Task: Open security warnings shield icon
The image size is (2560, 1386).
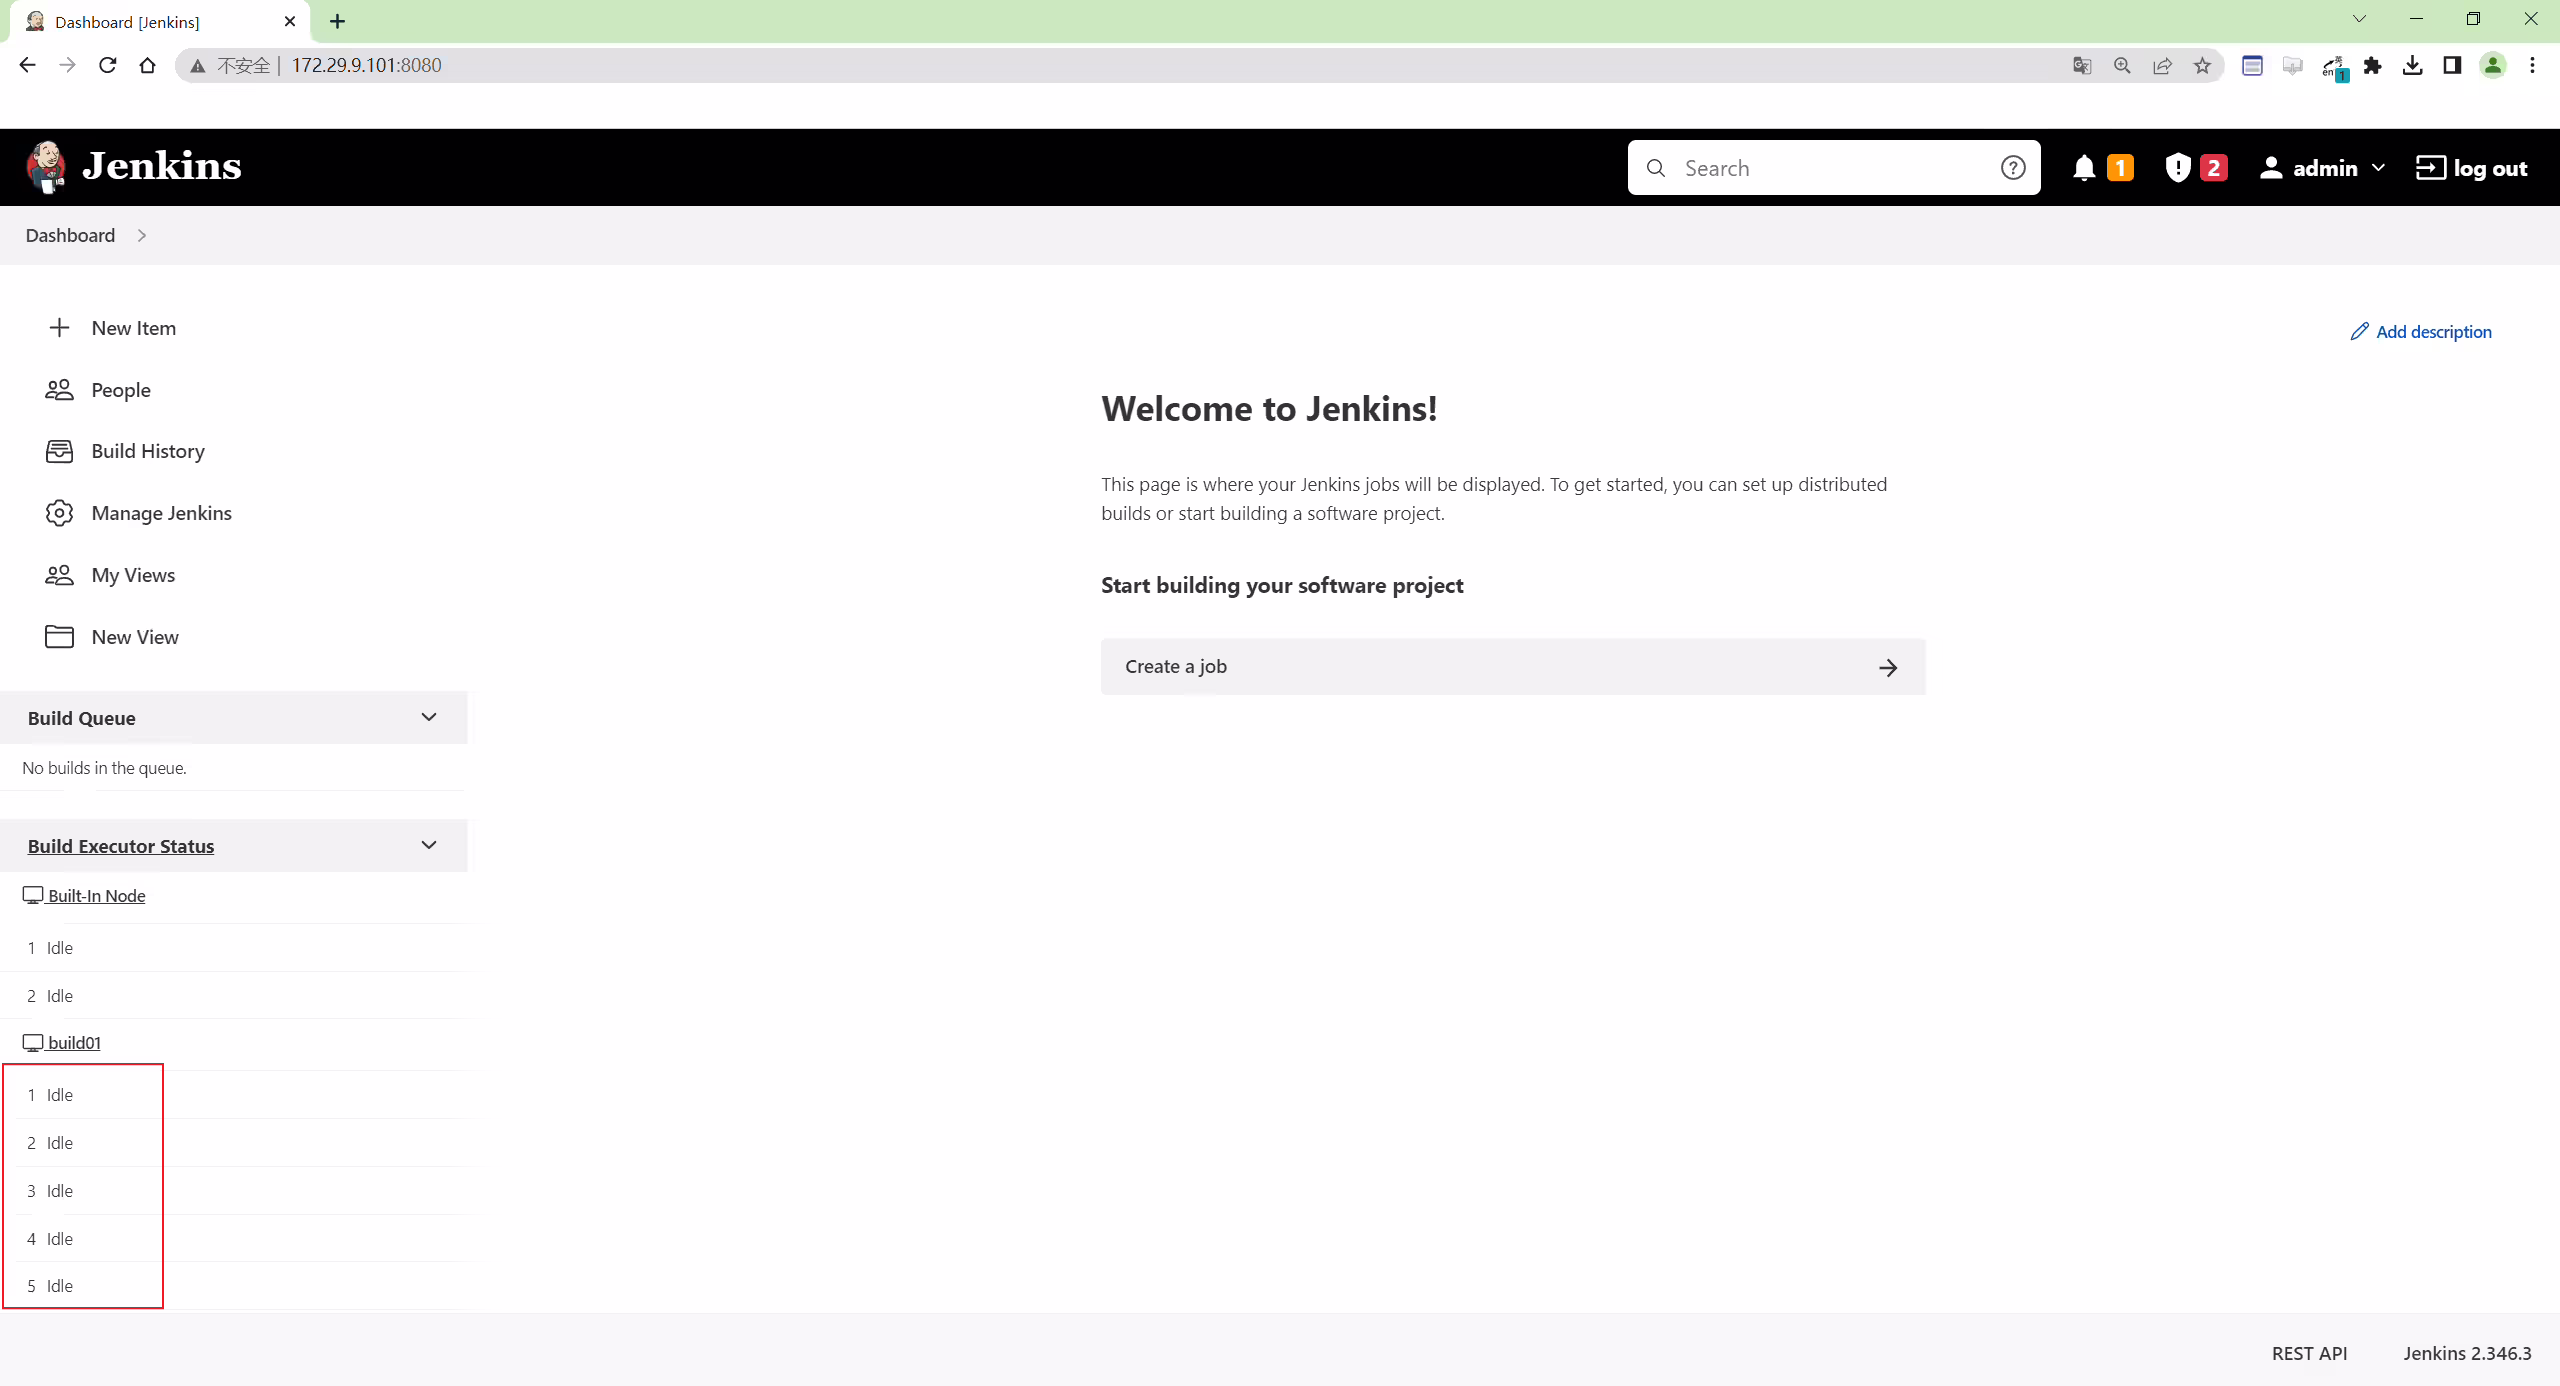Action: coord(2177,168)
